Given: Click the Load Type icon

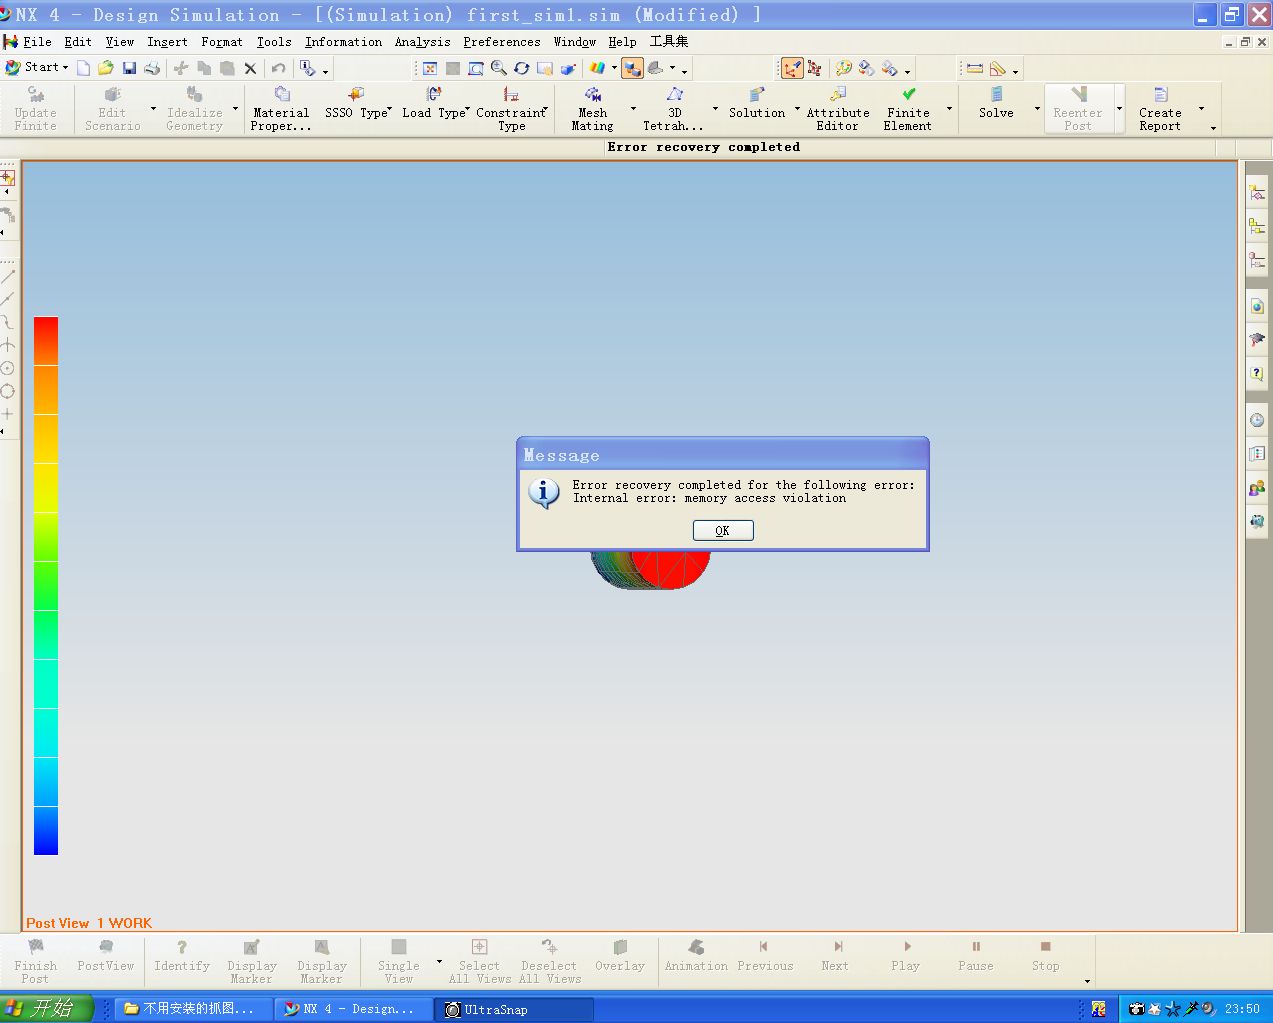Looking at the screenshot, I should [434, 104].
